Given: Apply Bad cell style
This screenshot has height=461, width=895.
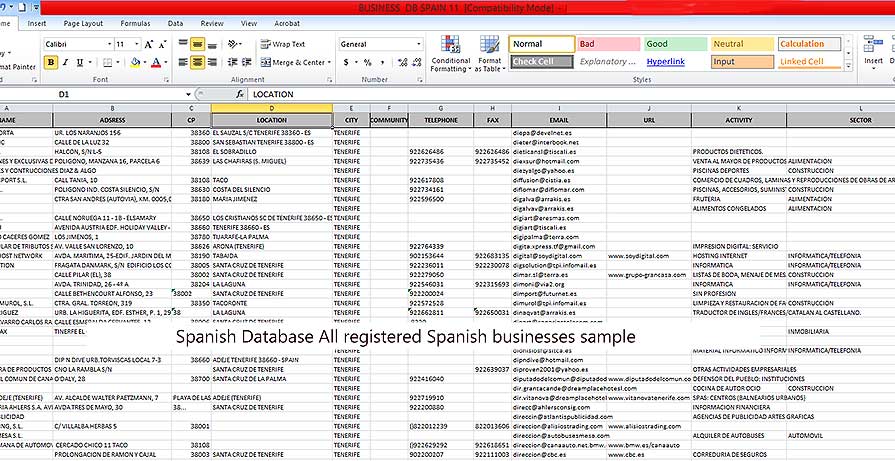Looking at the screenshot, I should click(x=608, y=44).
